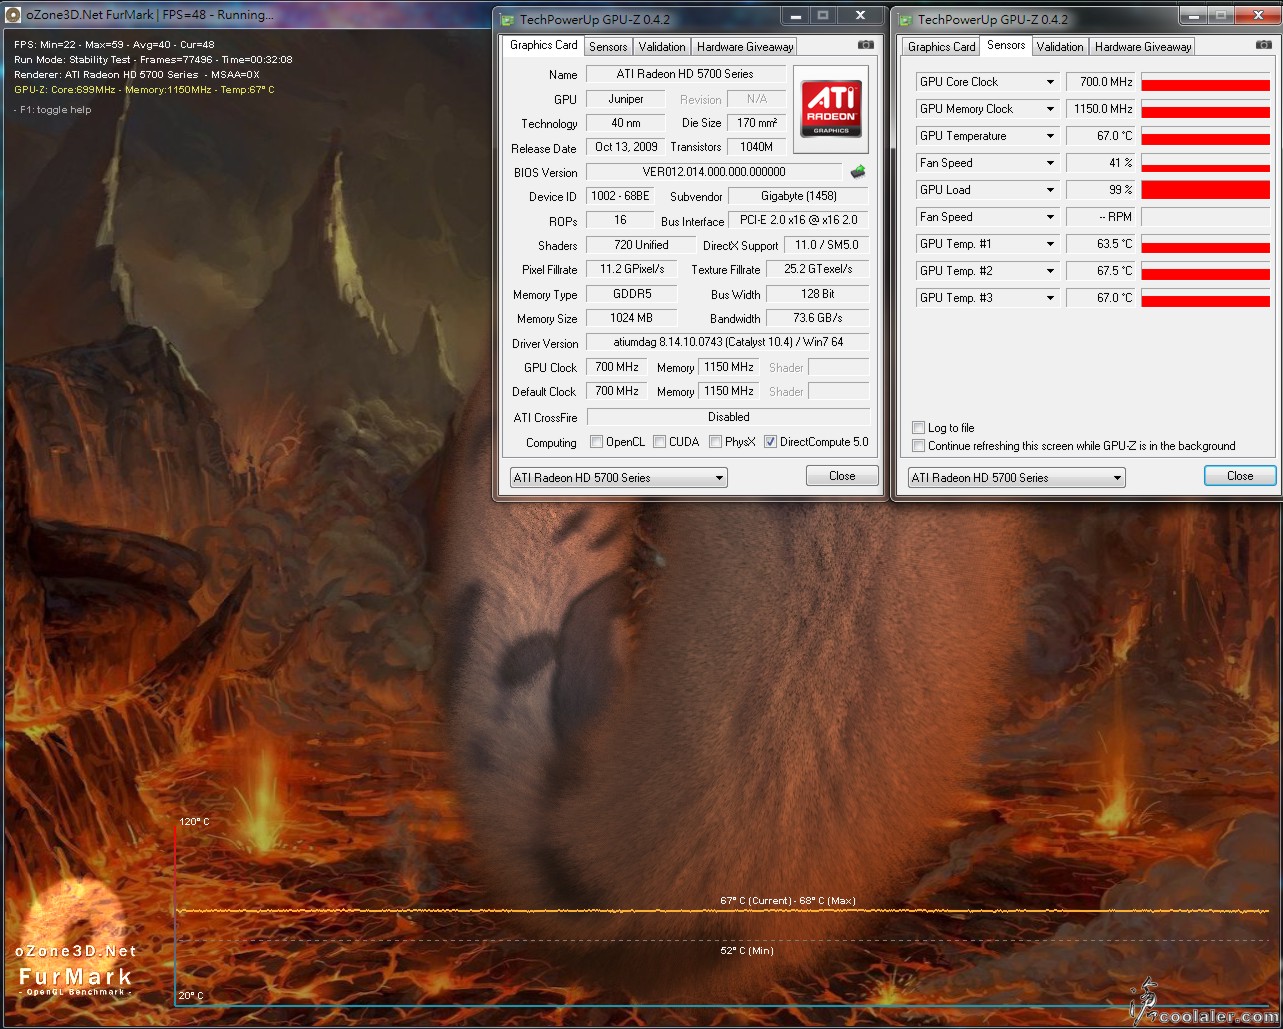Enable the Log to file checkbox
The image size is (1283, 1029).
click(x=918, y=428)
